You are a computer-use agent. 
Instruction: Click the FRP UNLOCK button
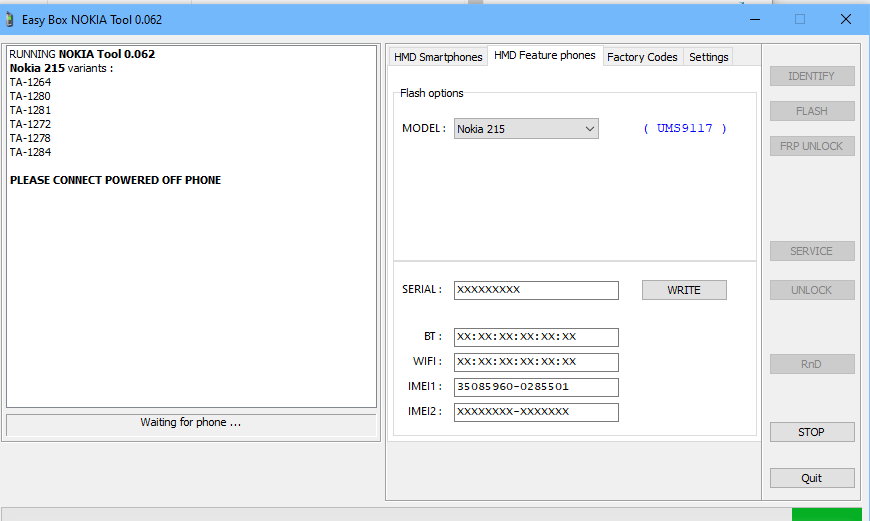click(x=812, y=146)
